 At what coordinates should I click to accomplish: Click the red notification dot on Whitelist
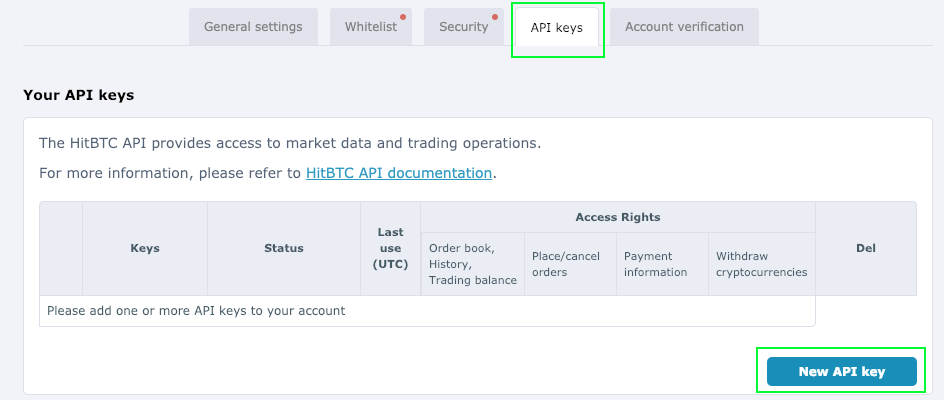403,17
